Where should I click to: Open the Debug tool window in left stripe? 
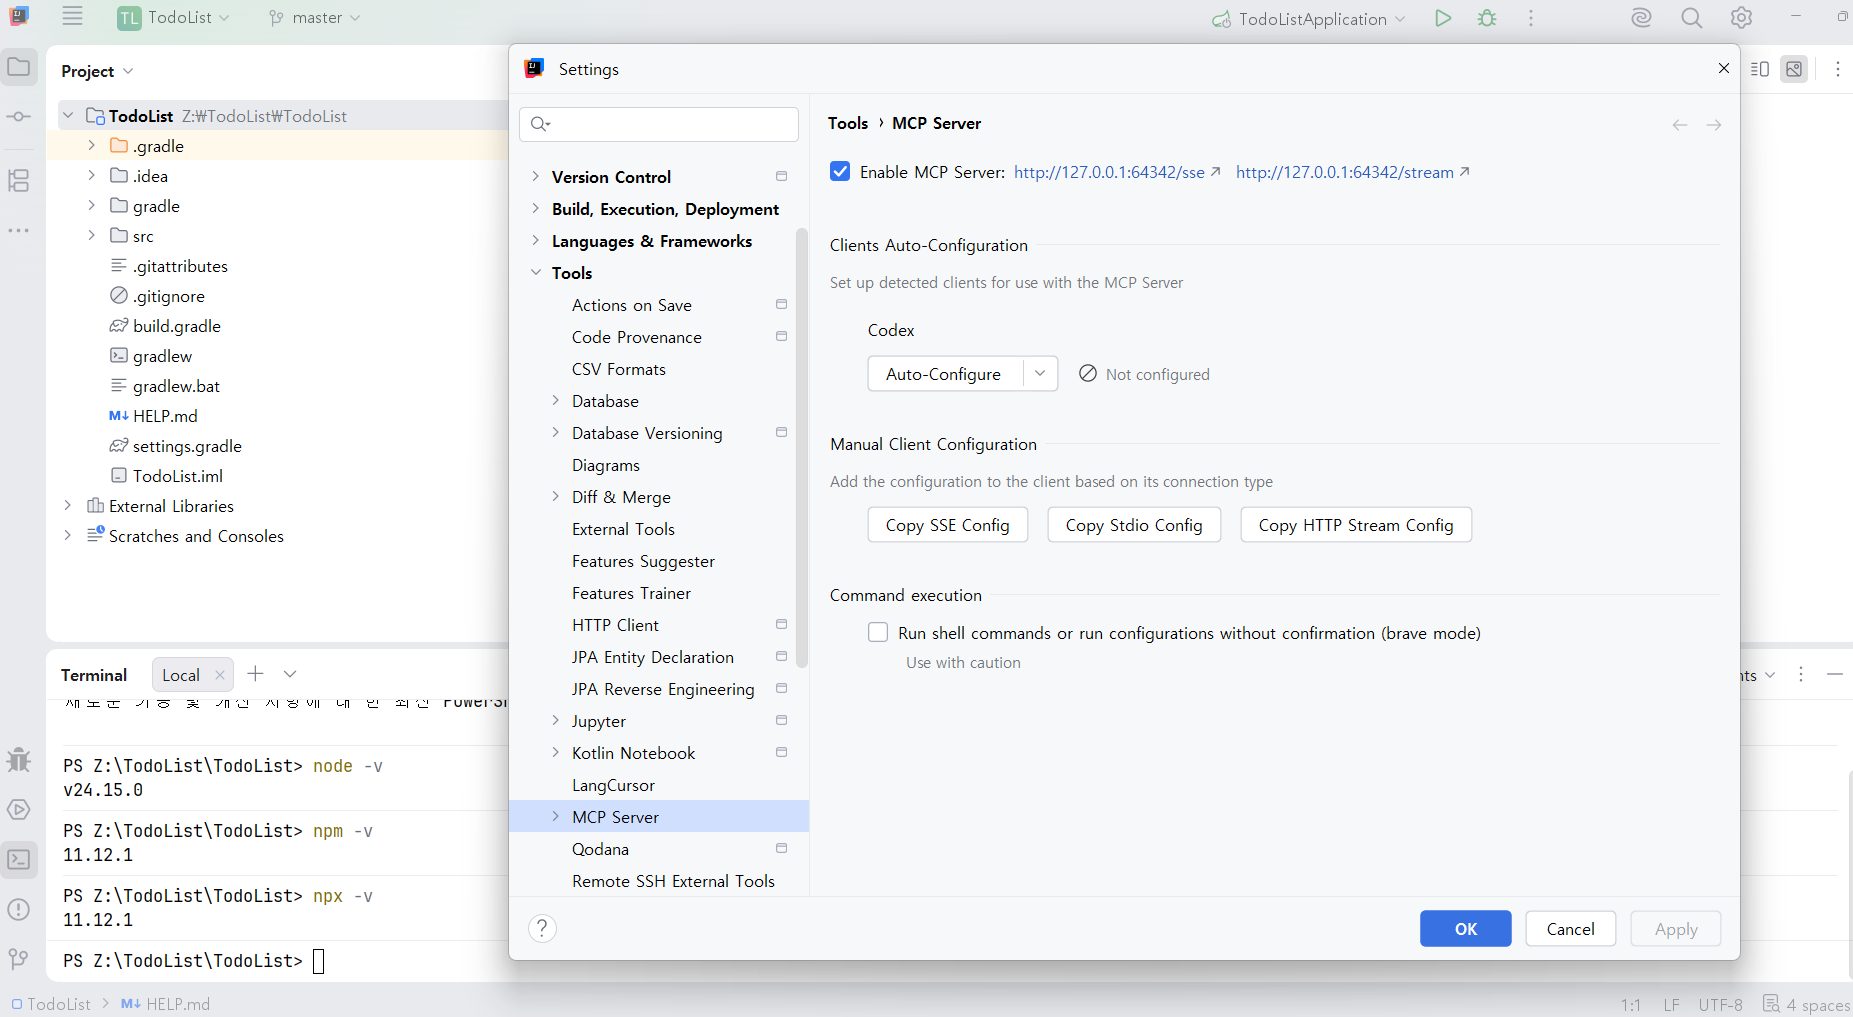[x=19, y=759]
